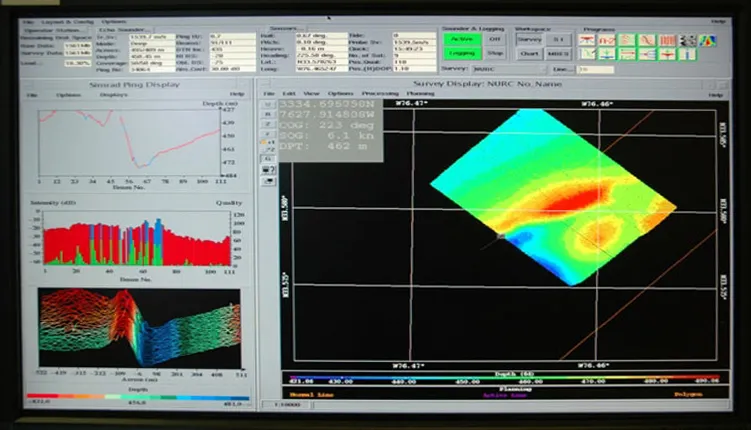This screenshot has width=751, height=430.
Task: Open the red horizontal lines program icon
Action: 626,54
